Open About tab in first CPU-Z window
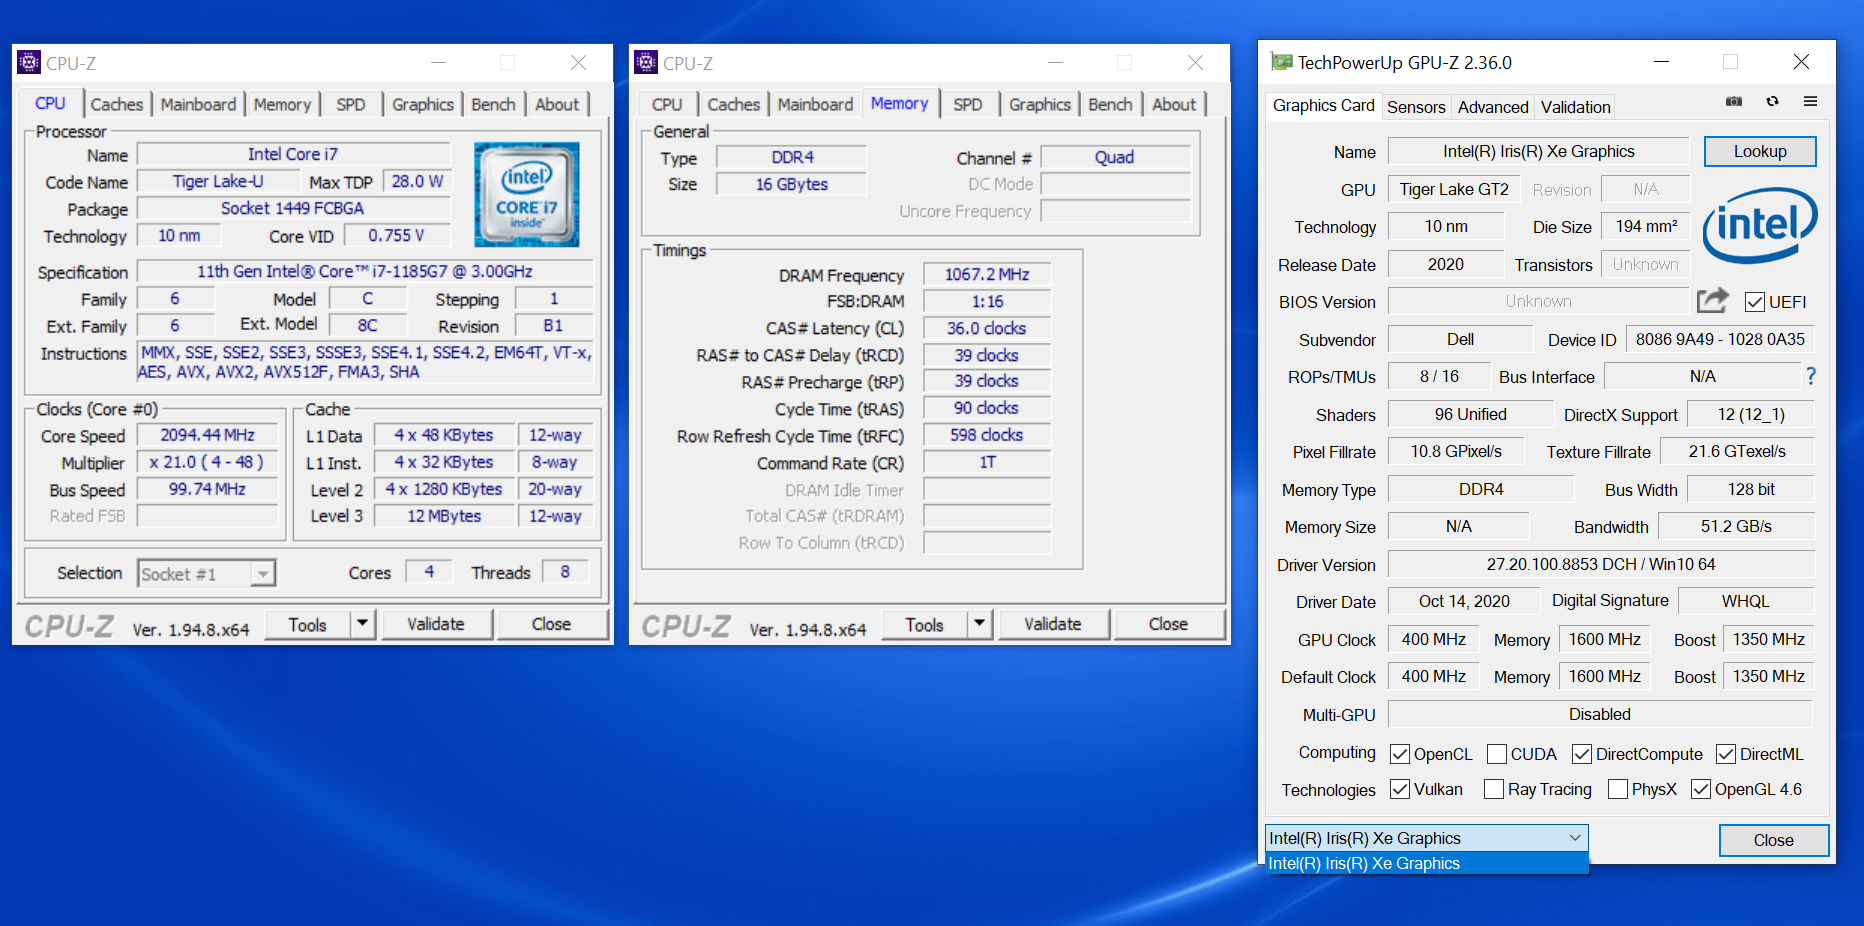 click(x=557, y=104)
